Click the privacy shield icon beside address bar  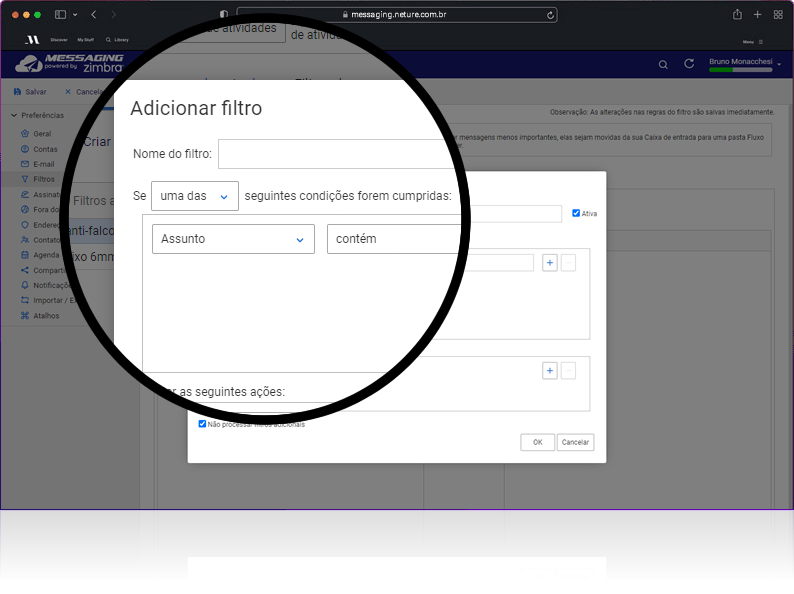coord(224,15)
